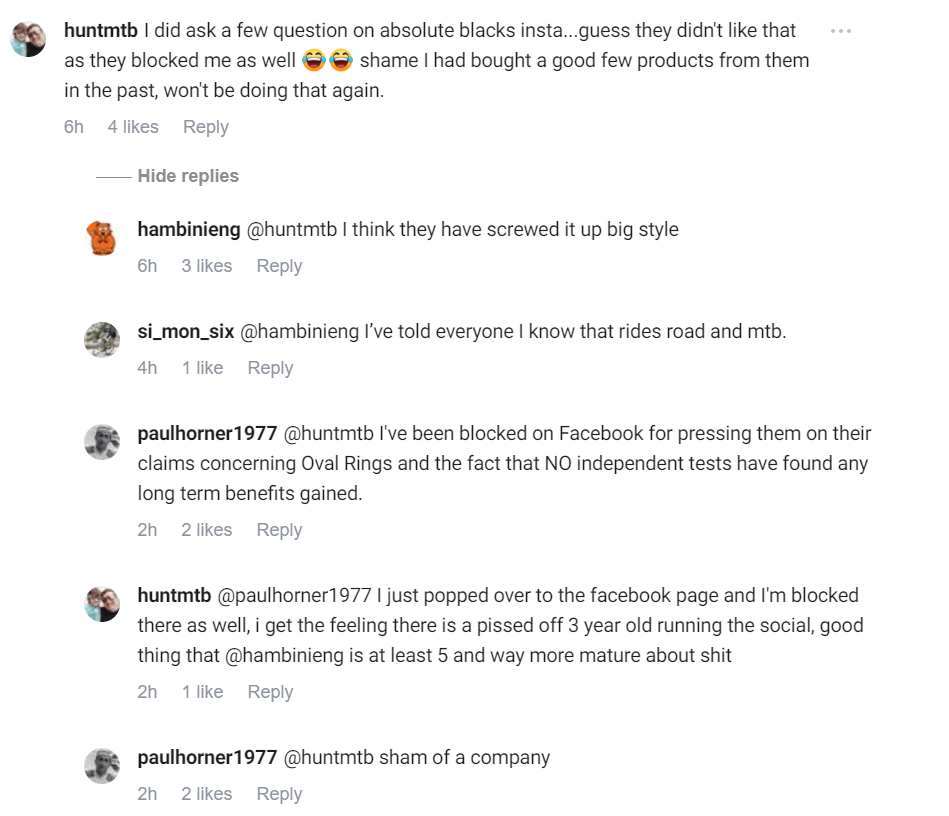
Task: Open the three-dot options menu on huntmtb's comment
Action: pyautogui.click(x=841, y=31)
